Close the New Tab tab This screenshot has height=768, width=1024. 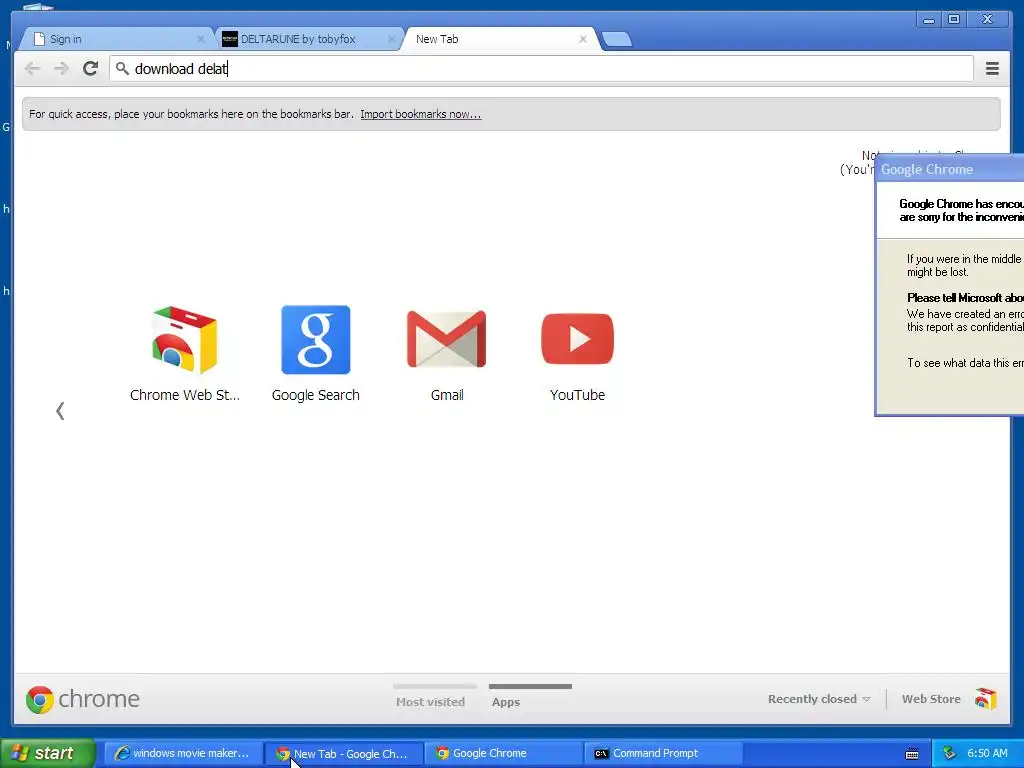click(583, 39)
